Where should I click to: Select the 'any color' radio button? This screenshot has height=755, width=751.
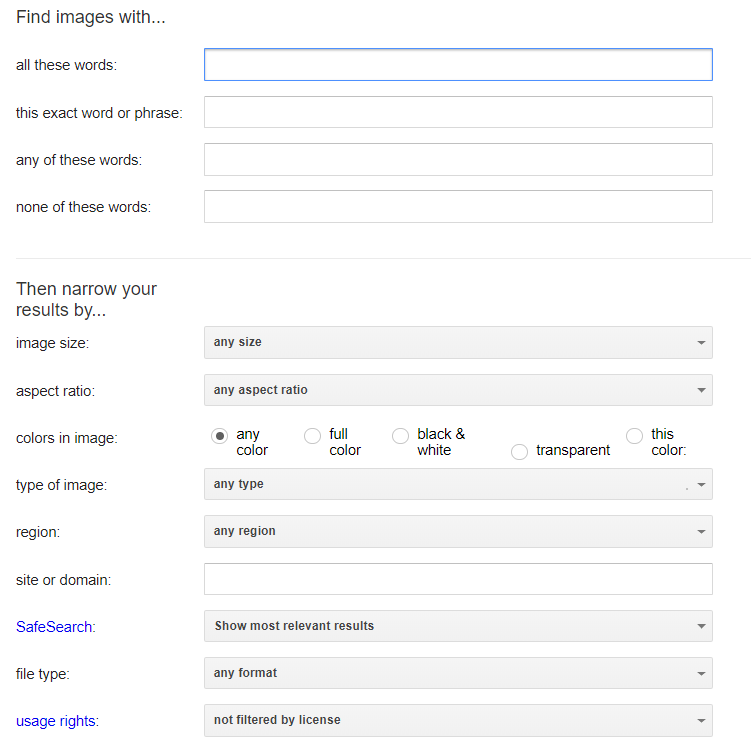(220, 436)
